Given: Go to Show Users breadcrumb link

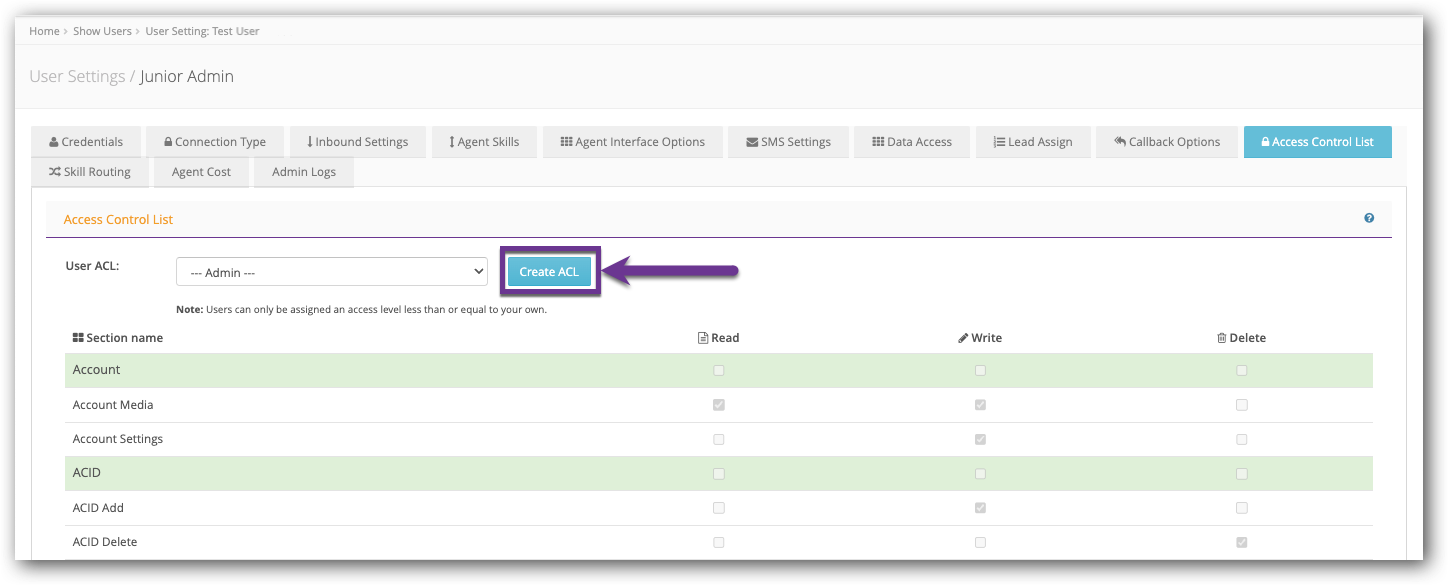Looking at the screenshot, I should tap(102, 30).
